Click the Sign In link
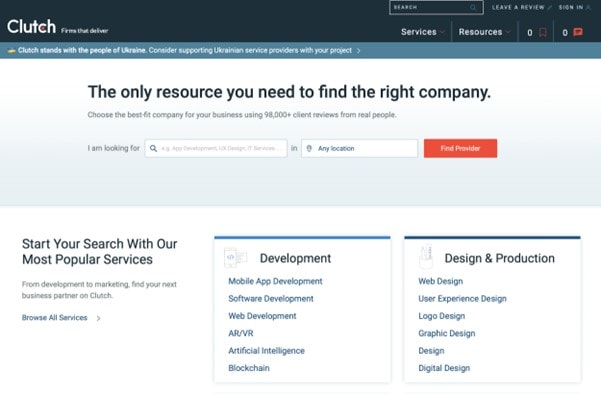This screenshot has height=394, width=601. coord(571,7)
